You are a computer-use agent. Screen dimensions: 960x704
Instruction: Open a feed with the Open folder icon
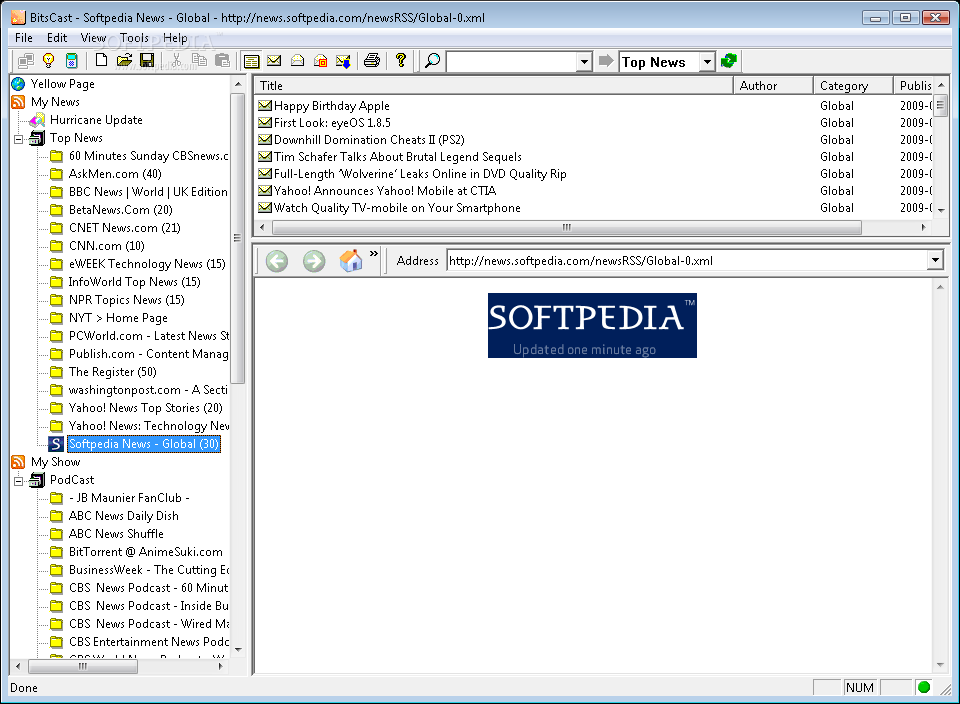point(125,60)
